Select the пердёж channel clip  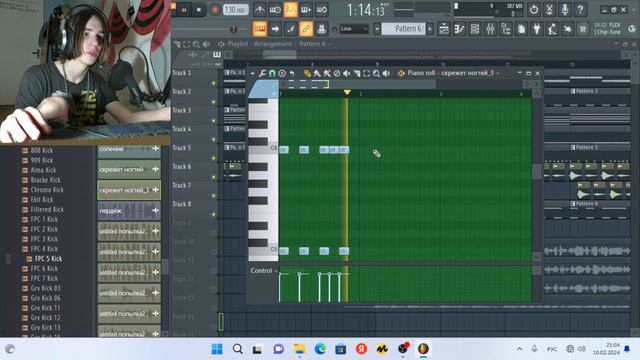129,211
